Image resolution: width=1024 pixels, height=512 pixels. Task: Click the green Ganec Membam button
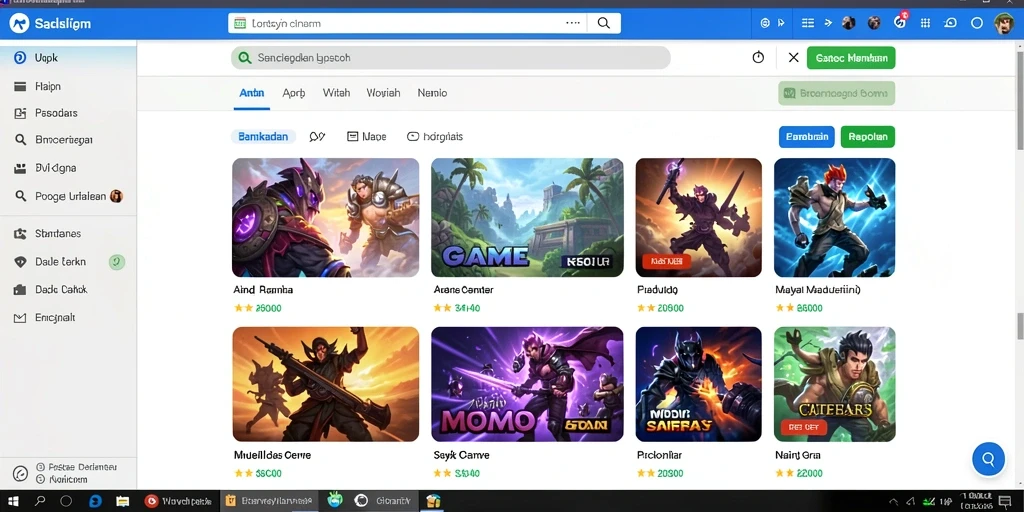[x=851, y=57]
